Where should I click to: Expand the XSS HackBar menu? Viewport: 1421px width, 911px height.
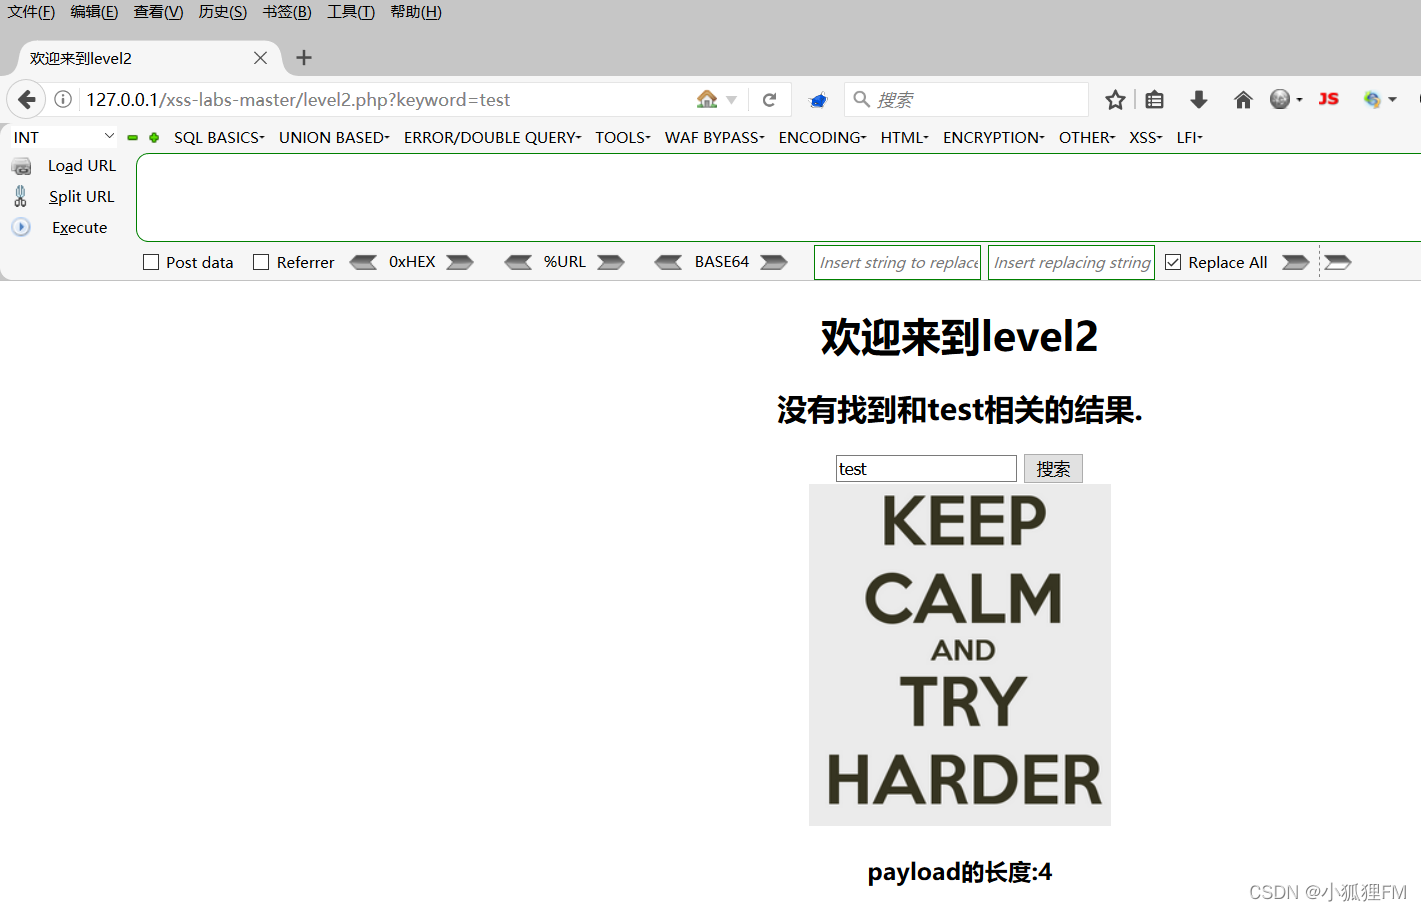click(x=1146, y=138)
